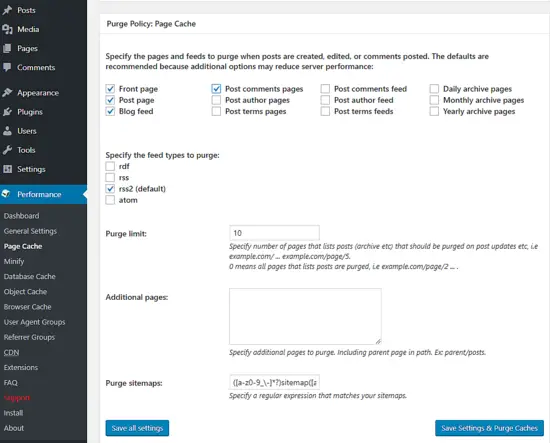Image resolution: width=550 pixels, height=443 pixels.
Task: Open the Minify submenu
Action: [14, 261]
